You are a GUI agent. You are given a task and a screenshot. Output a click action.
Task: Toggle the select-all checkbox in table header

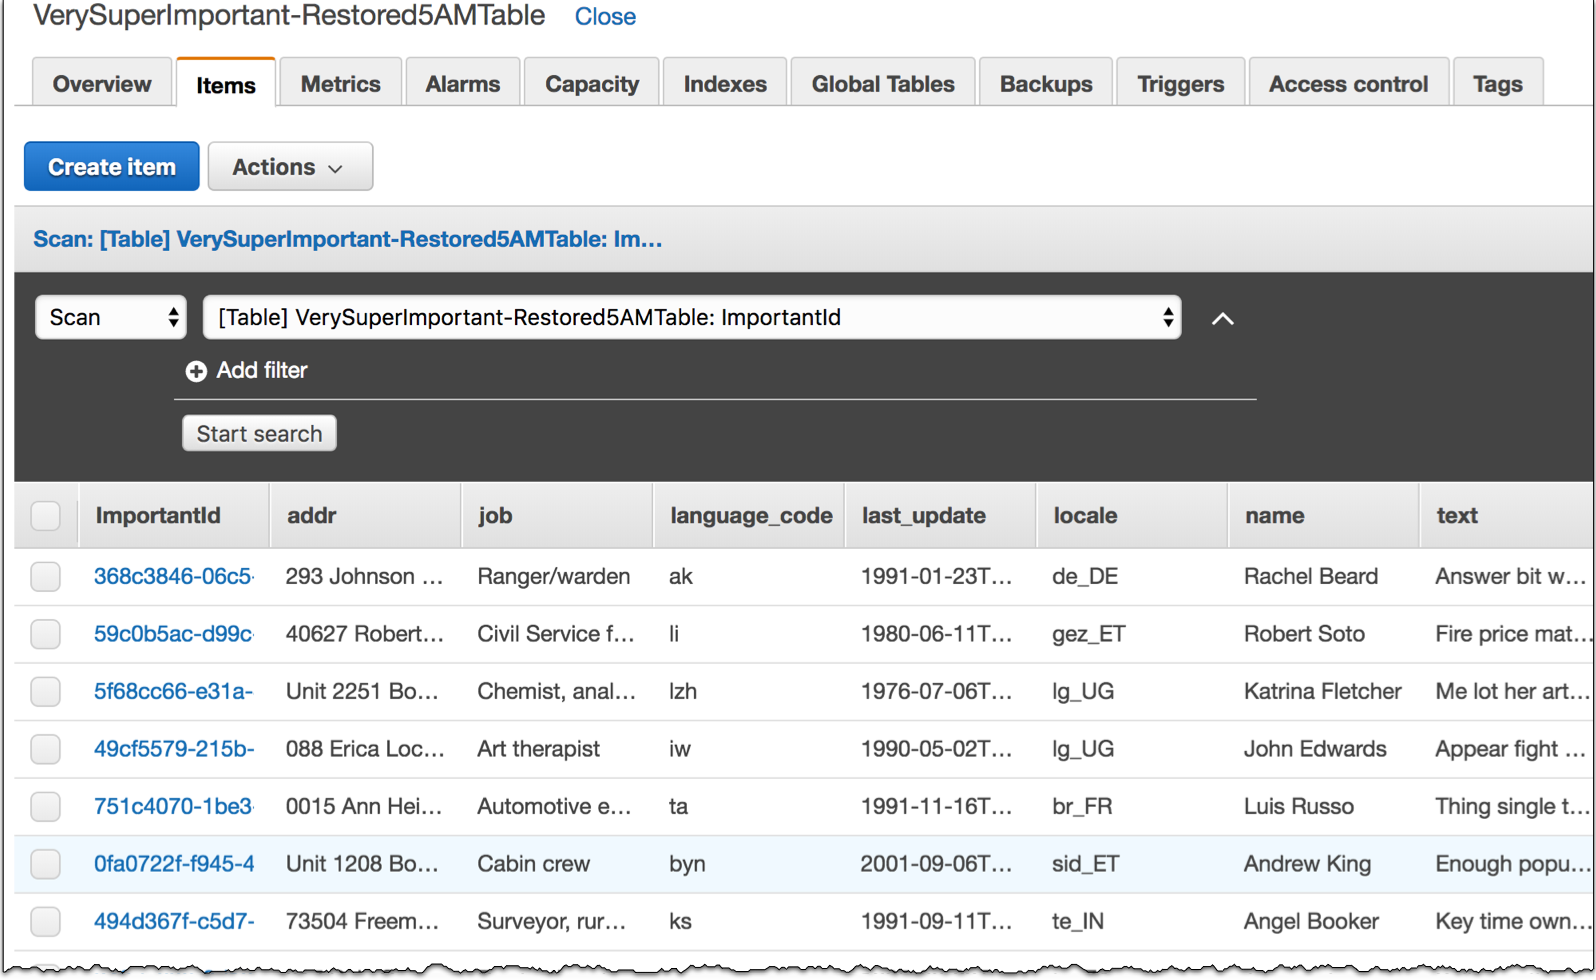tap(45, 516)
